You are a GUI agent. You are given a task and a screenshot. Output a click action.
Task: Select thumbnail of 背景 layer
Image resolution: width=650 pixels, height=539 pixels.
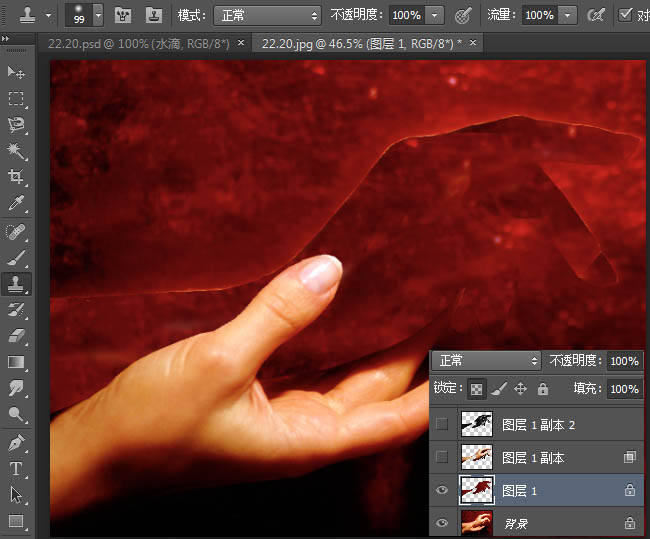[x=477, y=522]
